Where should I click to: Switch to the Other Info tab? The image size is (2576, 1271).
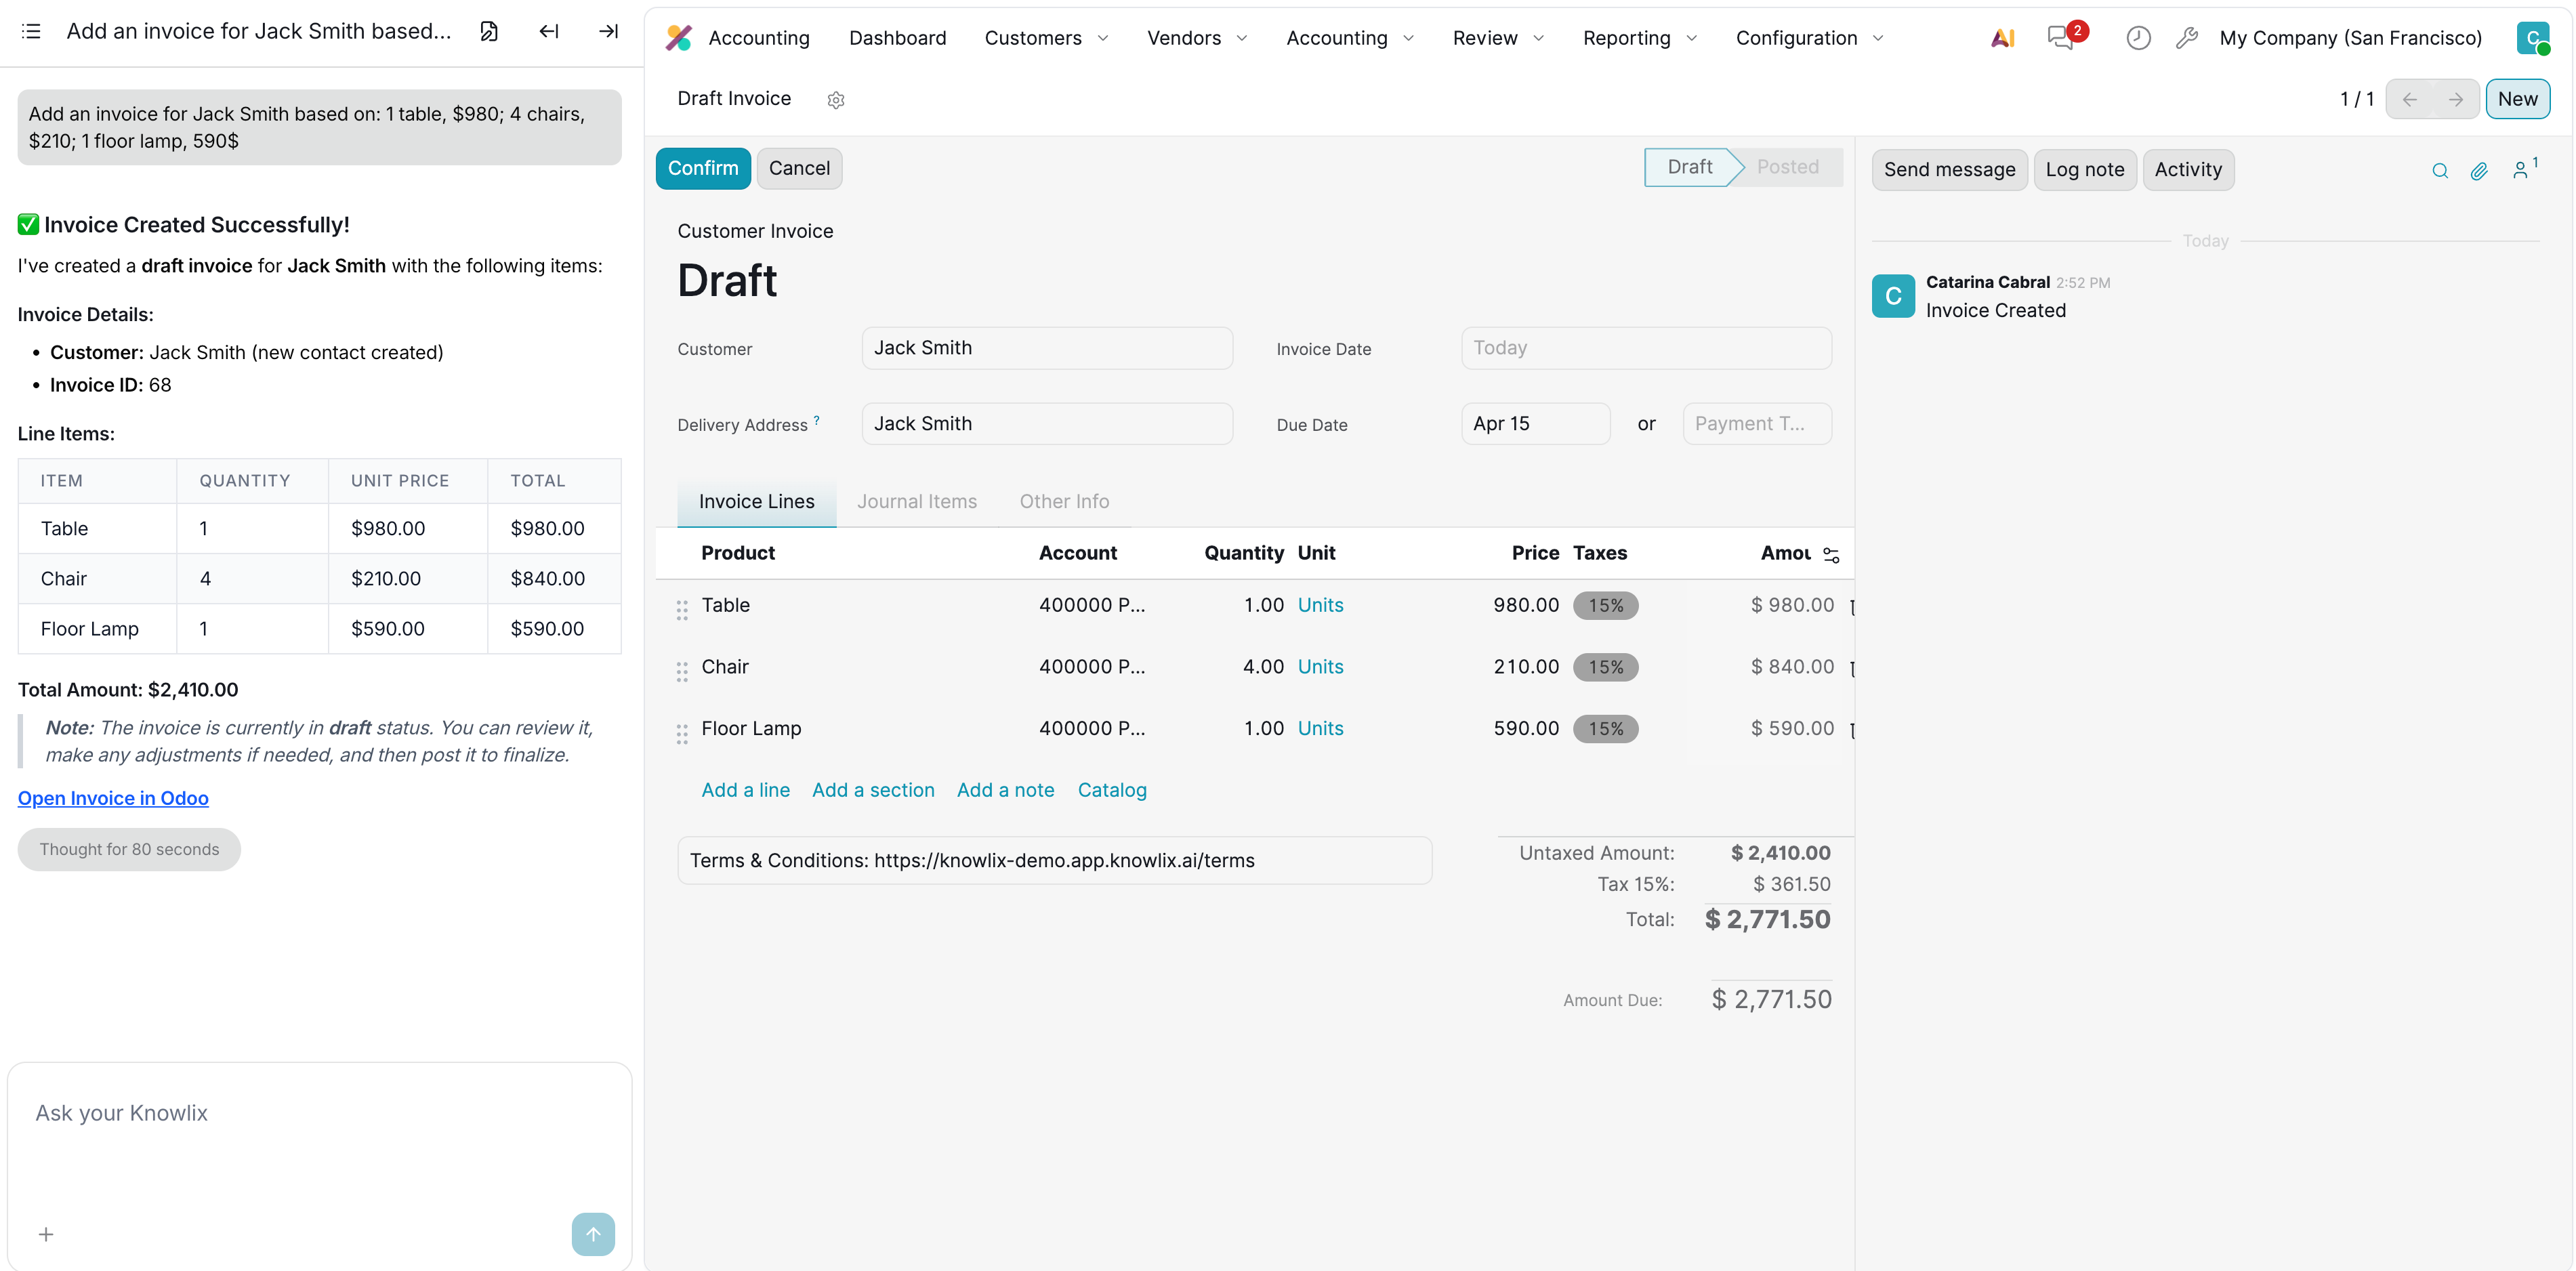(x=1064, y=501)
